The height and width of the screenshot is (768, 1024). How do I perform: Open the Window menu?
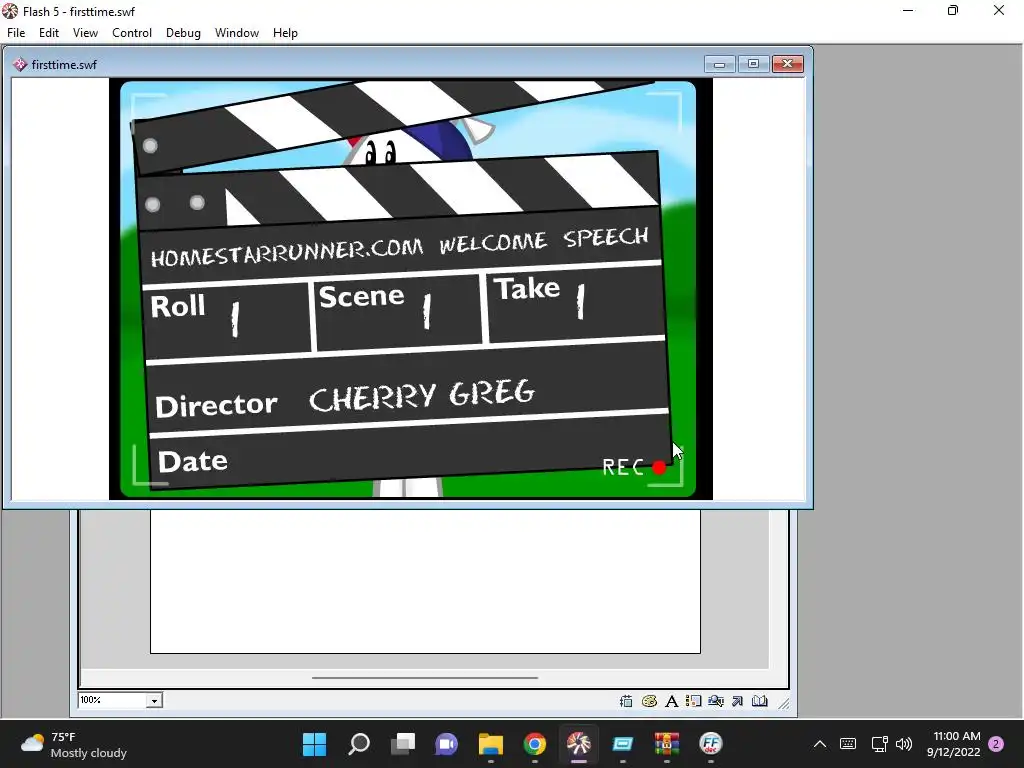(237, 33)
